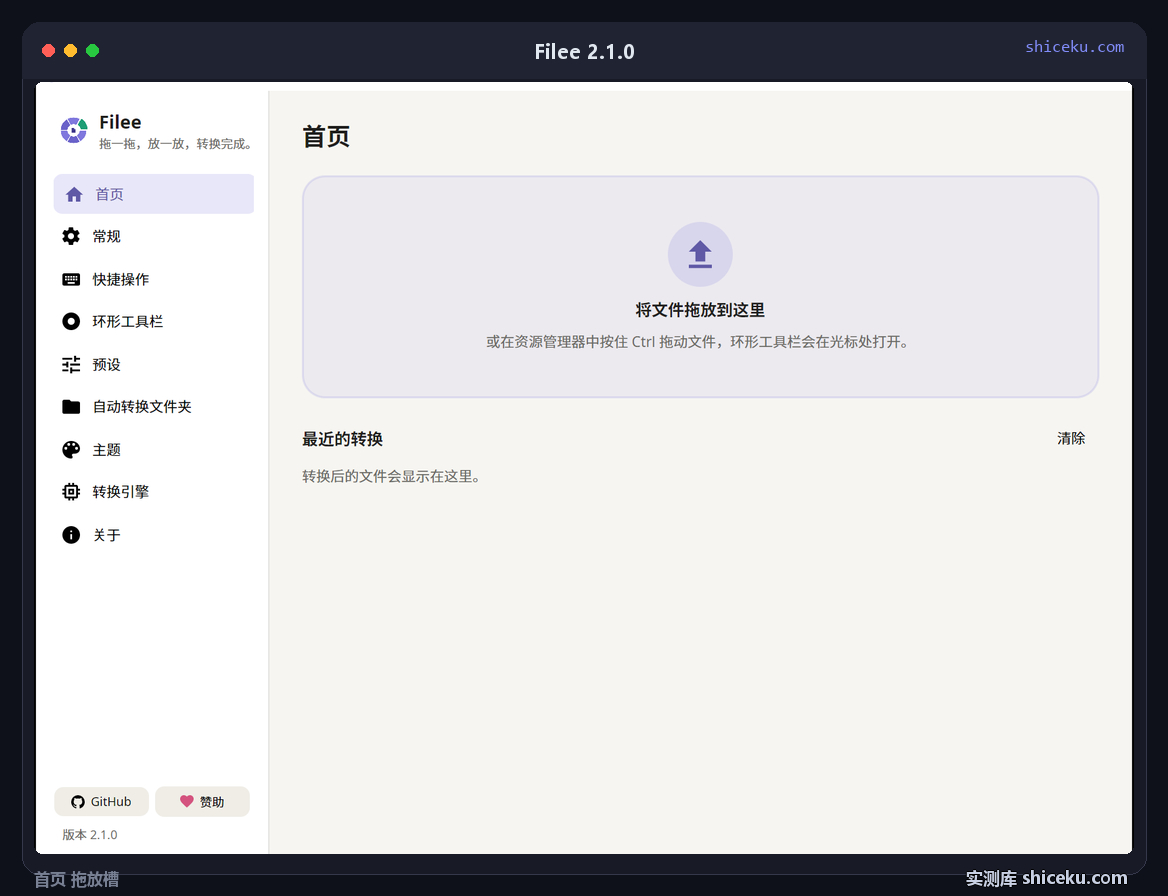Open the 关于 page
This screenshot has width=1168, height=896.
click(x=153, y=535)
